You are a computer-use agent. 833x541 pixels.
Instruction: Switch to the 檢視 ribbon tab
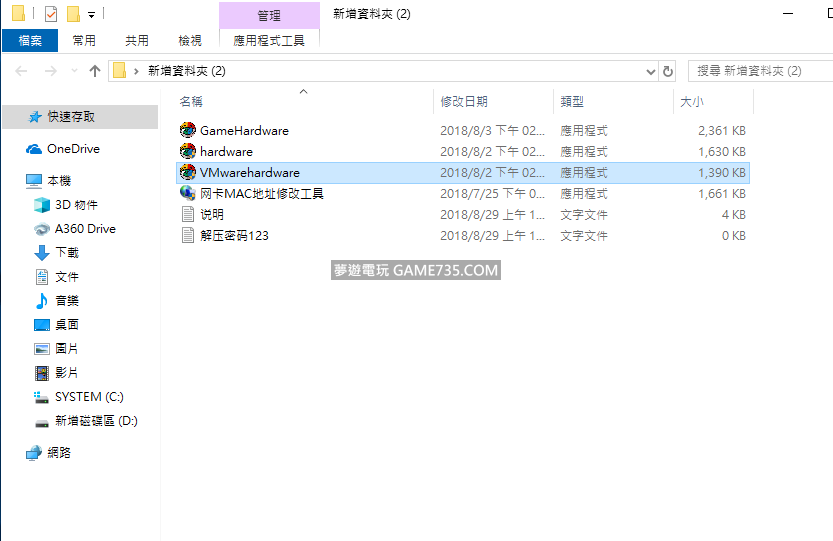pos(190,40)
